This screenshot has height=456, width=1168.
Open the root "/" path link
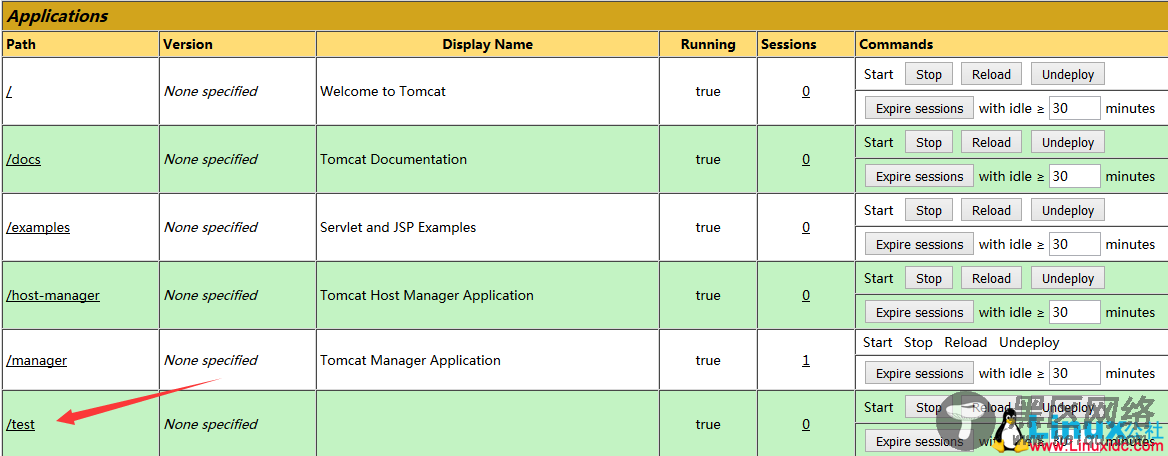[9, 92]
